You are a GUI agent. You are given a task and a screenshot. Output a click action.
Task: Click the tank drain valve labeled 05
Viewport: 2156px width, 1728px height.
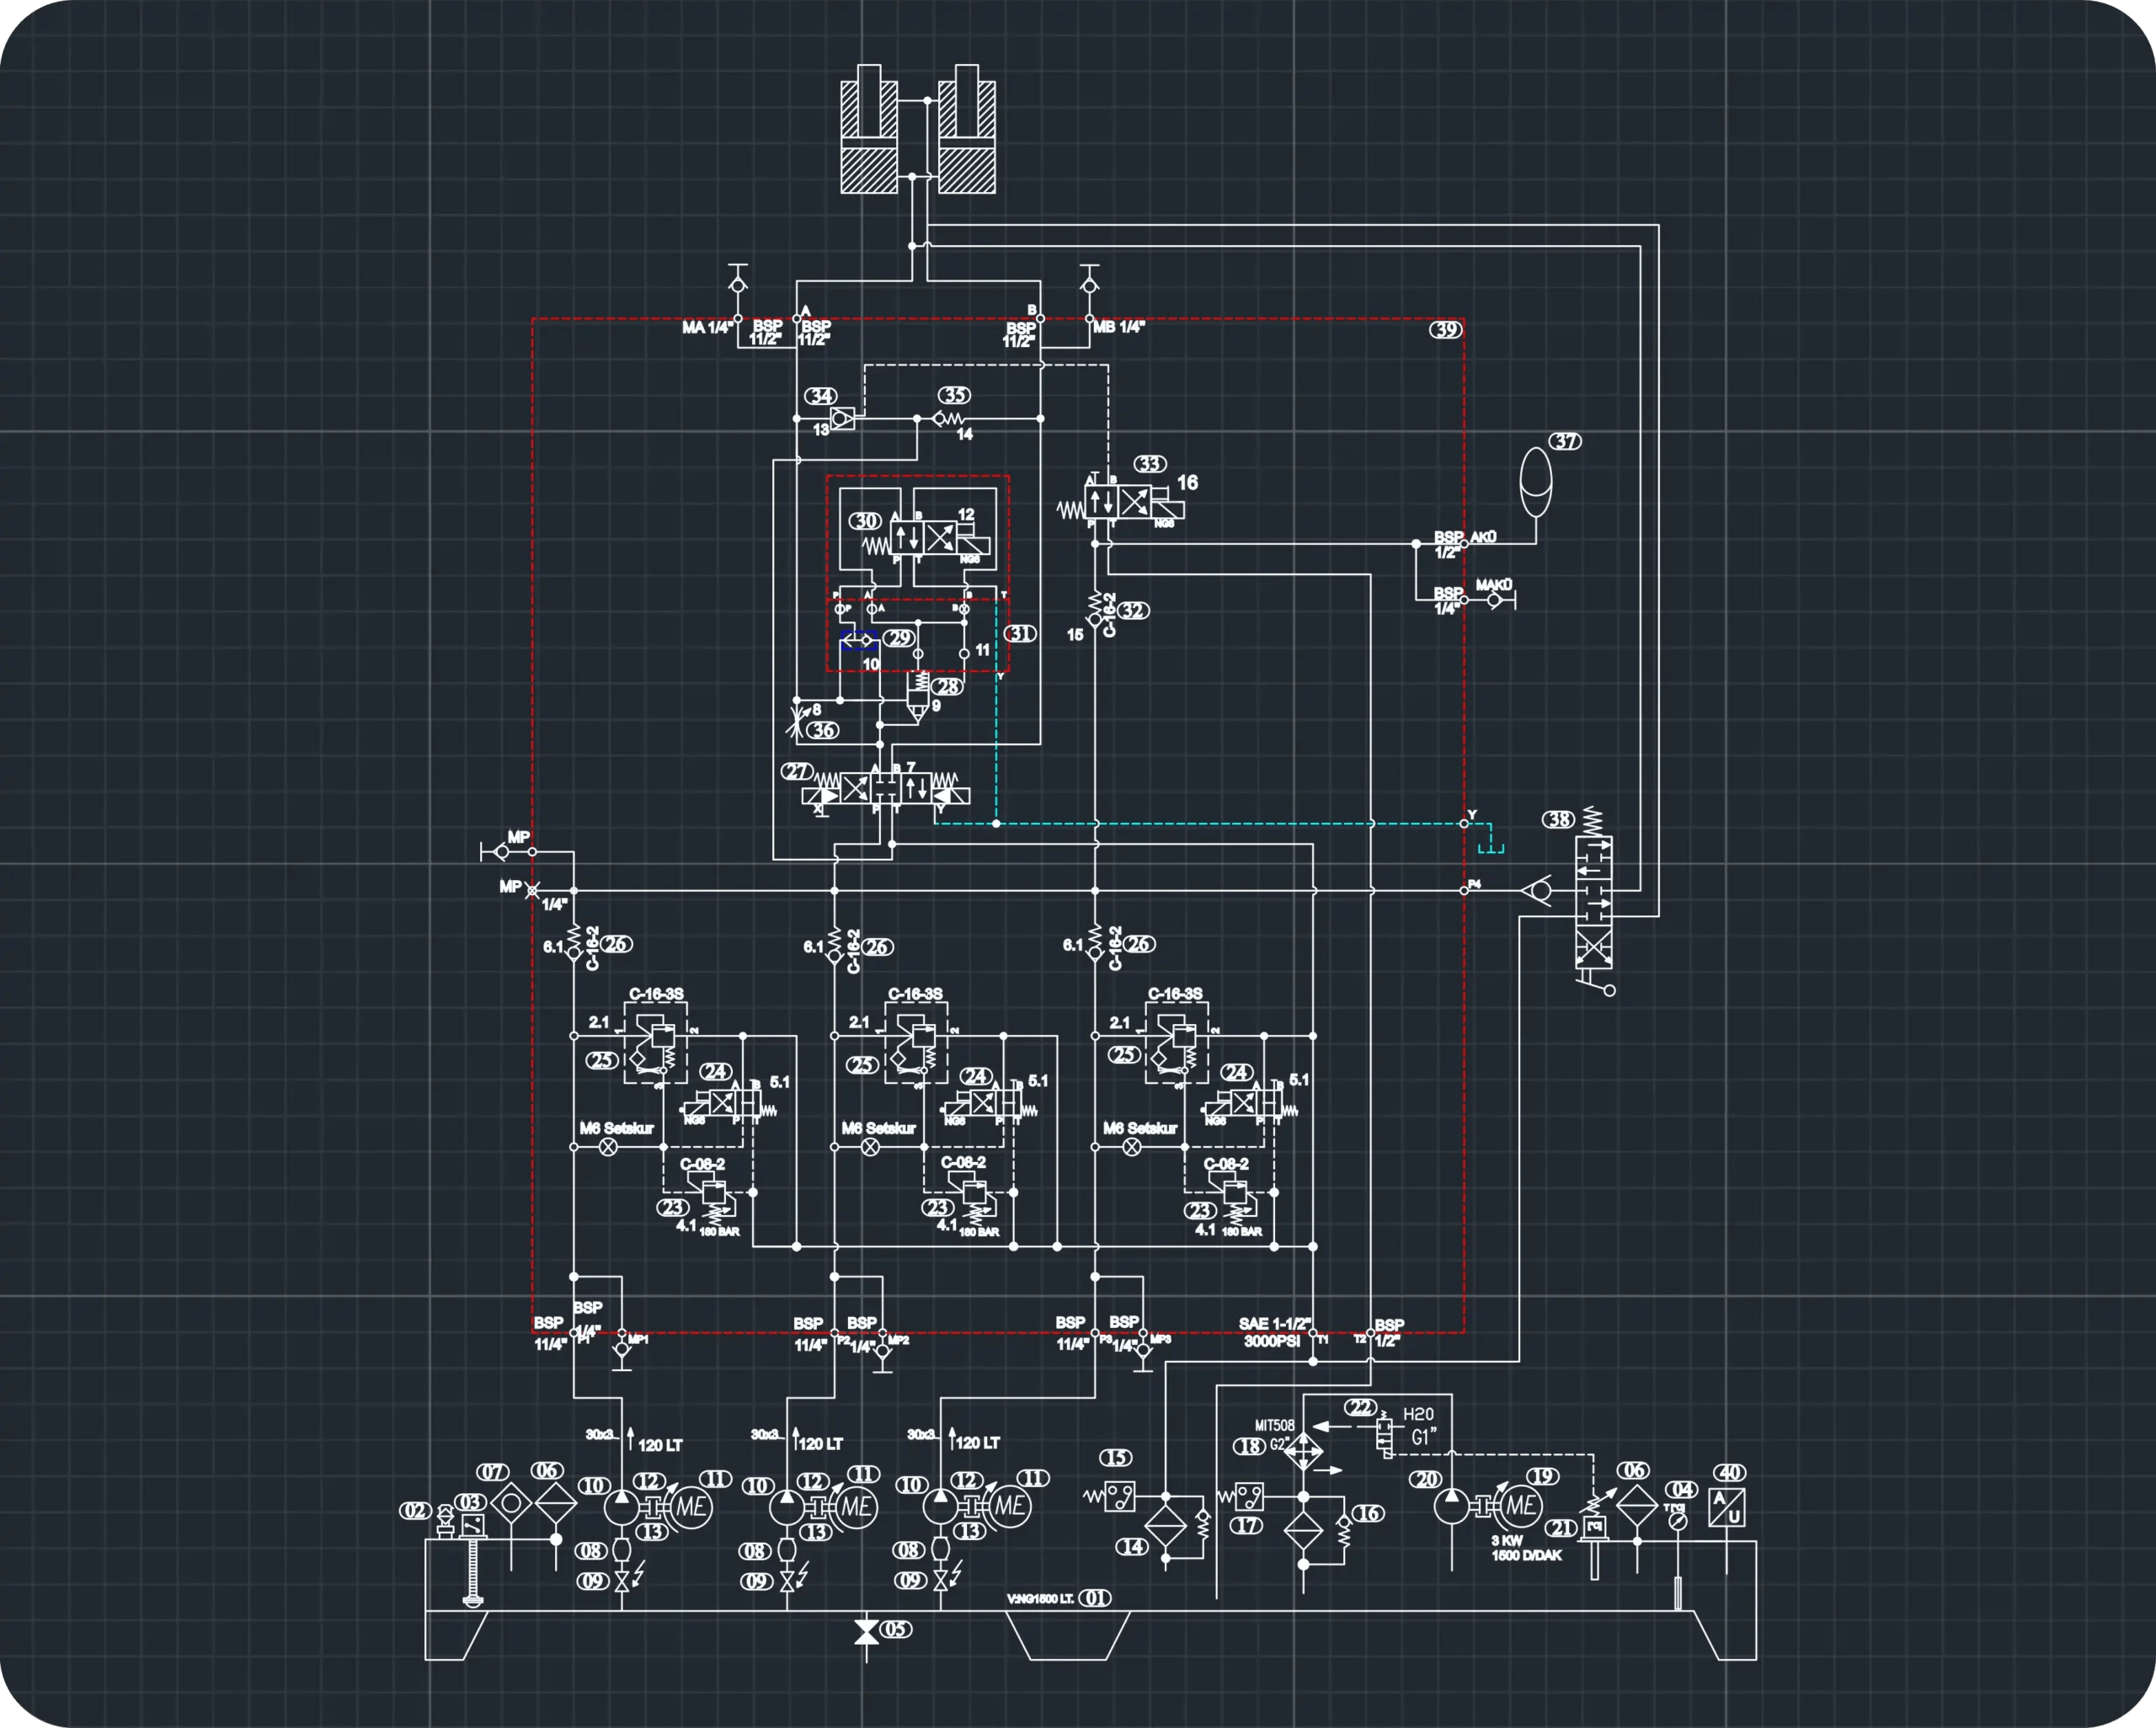(866, 1632)
